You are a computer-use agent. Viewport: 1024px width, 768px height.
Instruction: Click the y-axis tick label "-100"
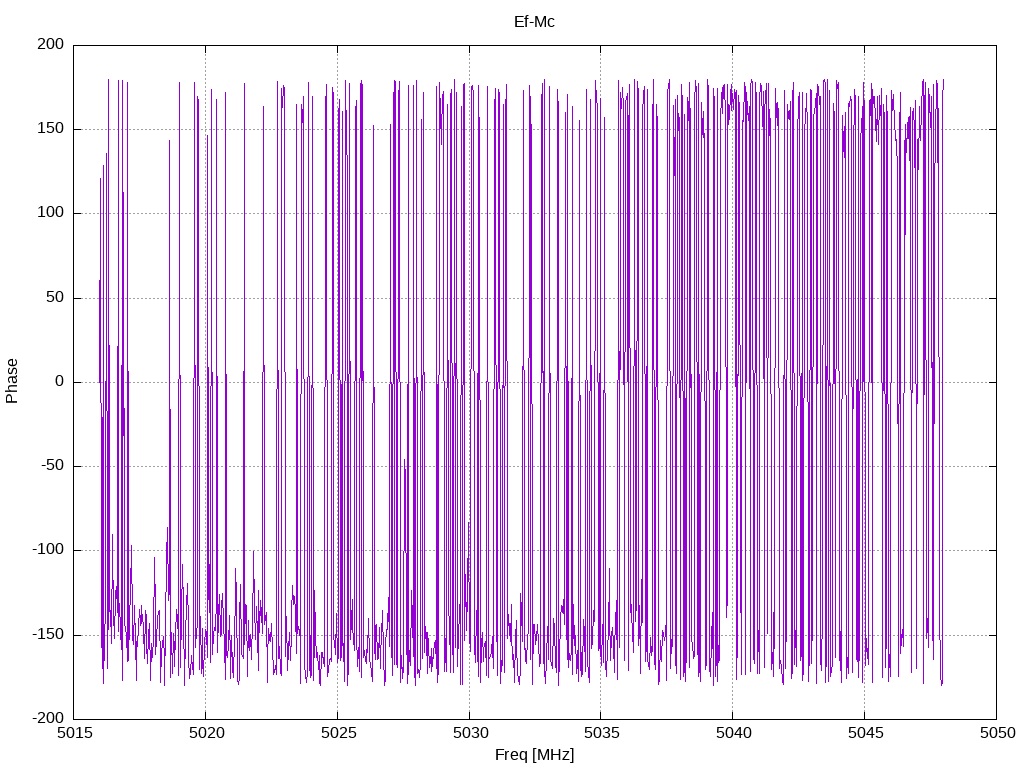click(48, 550)
